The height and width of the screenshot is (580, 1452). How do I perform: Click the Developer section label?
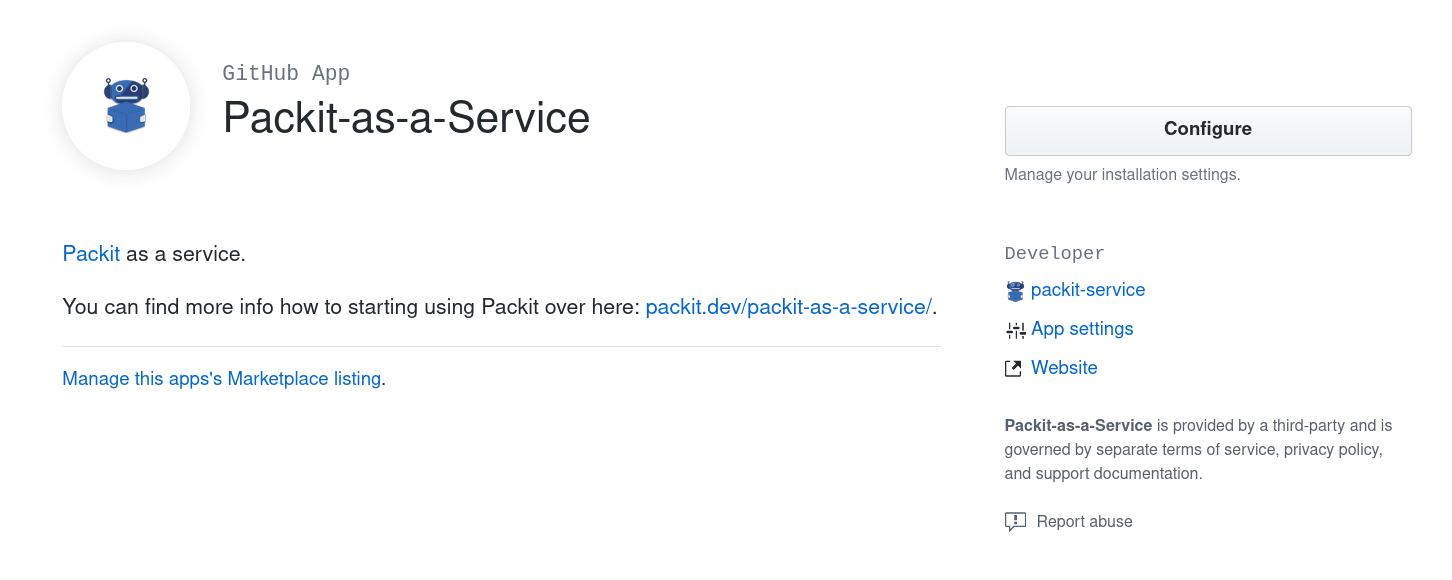(x=1054, y=254)
